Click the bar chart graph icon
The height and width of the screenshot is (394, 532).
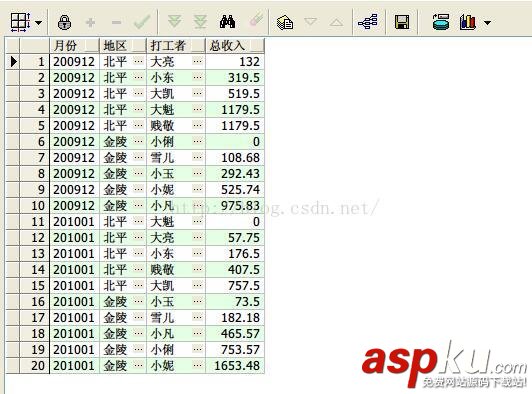pos(468,22)
